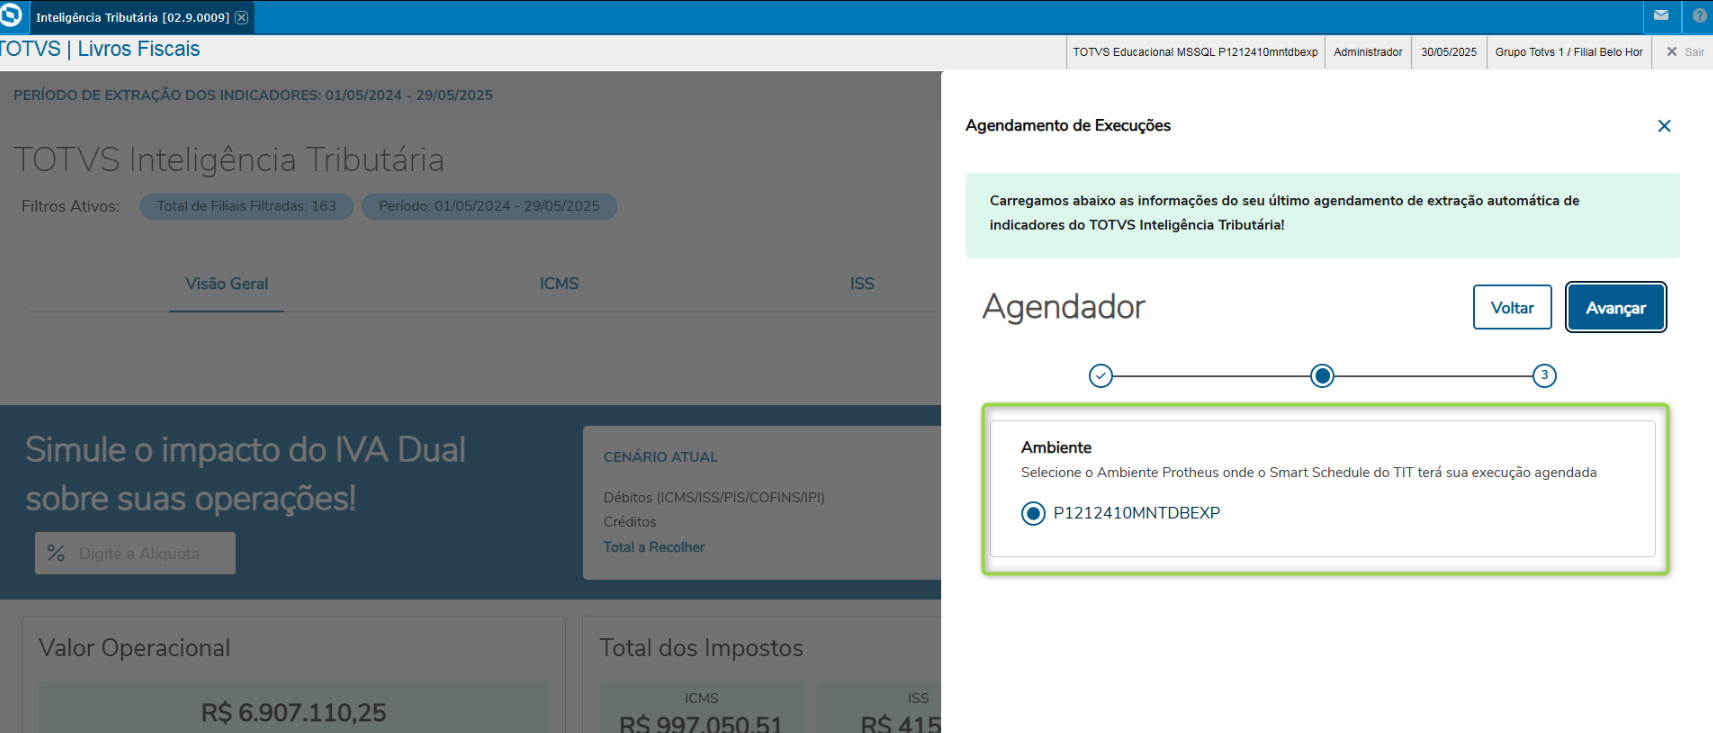Click the Período: 01/05/2024 - 29/05/2025 filter chip
Screen dimensions: 1713x733
489,206
